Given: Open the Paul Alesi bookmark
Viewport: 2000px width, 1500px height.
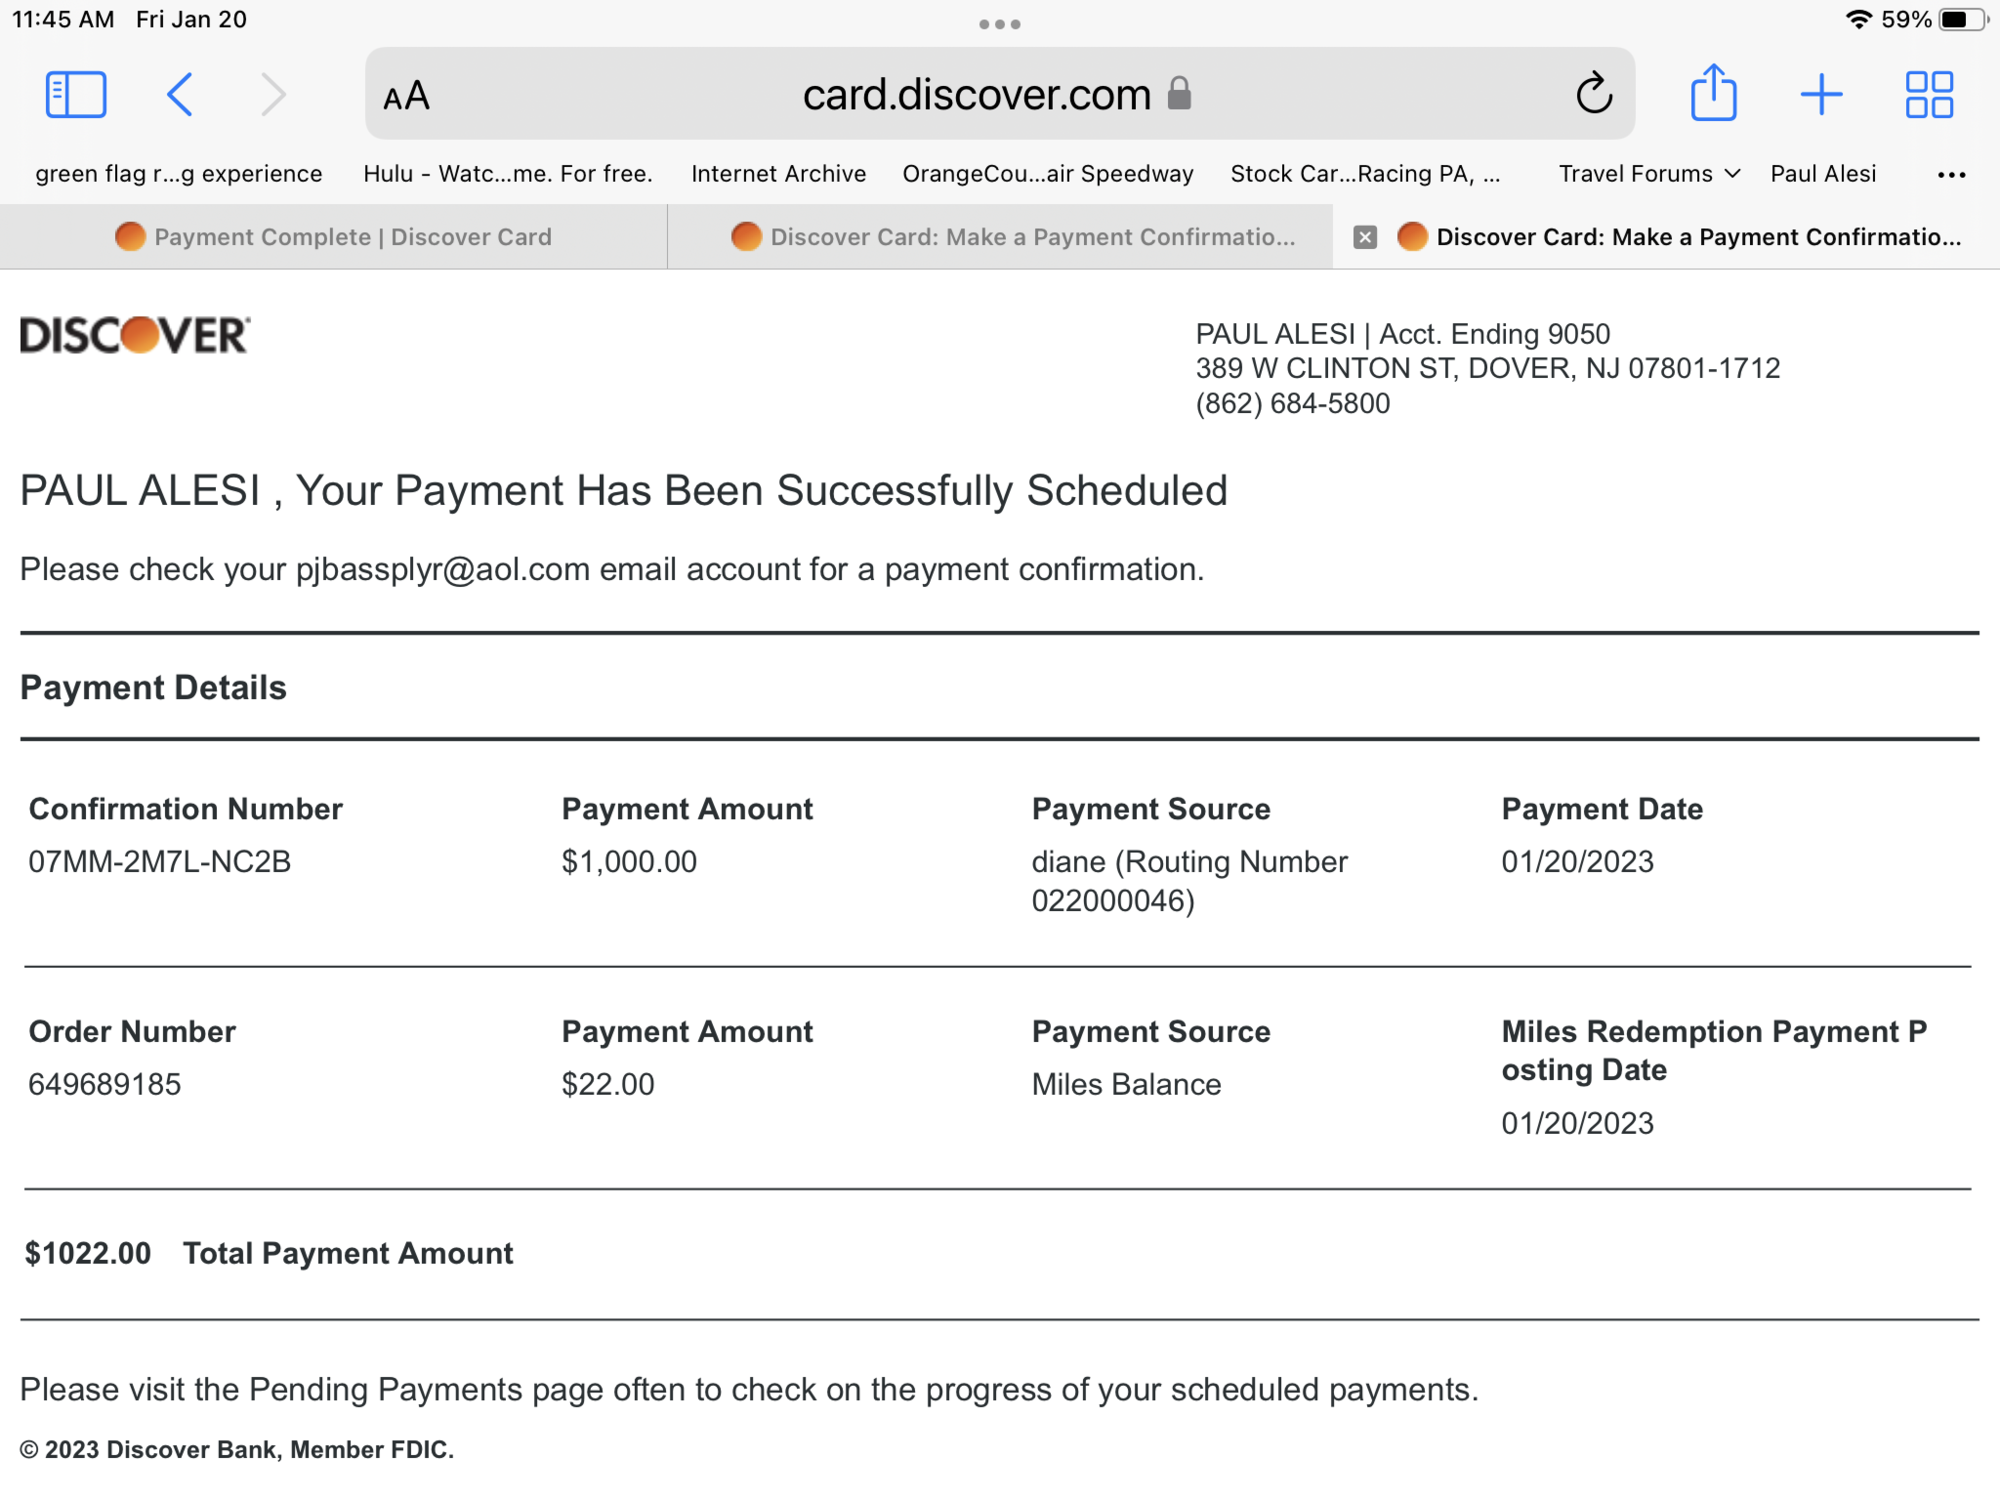Looking at the screenshot, I should [x=1823, y=174].
